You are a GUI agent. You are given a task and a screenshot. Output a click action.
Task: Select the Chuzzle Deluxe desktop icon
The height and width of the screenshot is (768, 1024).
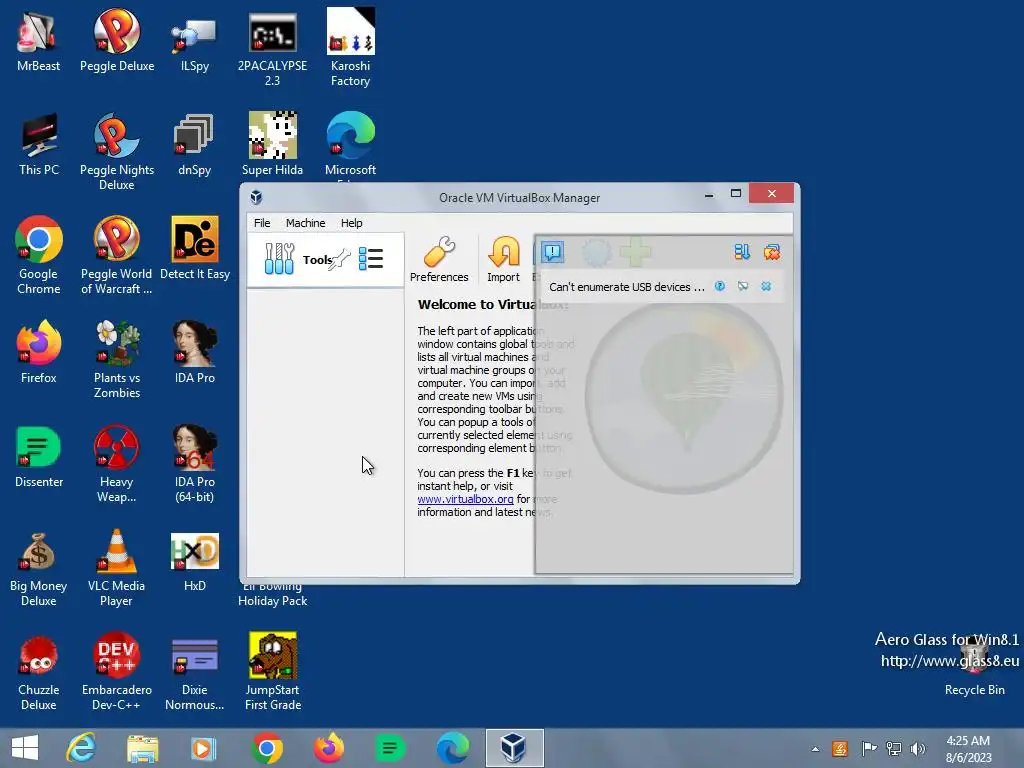(x=39, y=671)
